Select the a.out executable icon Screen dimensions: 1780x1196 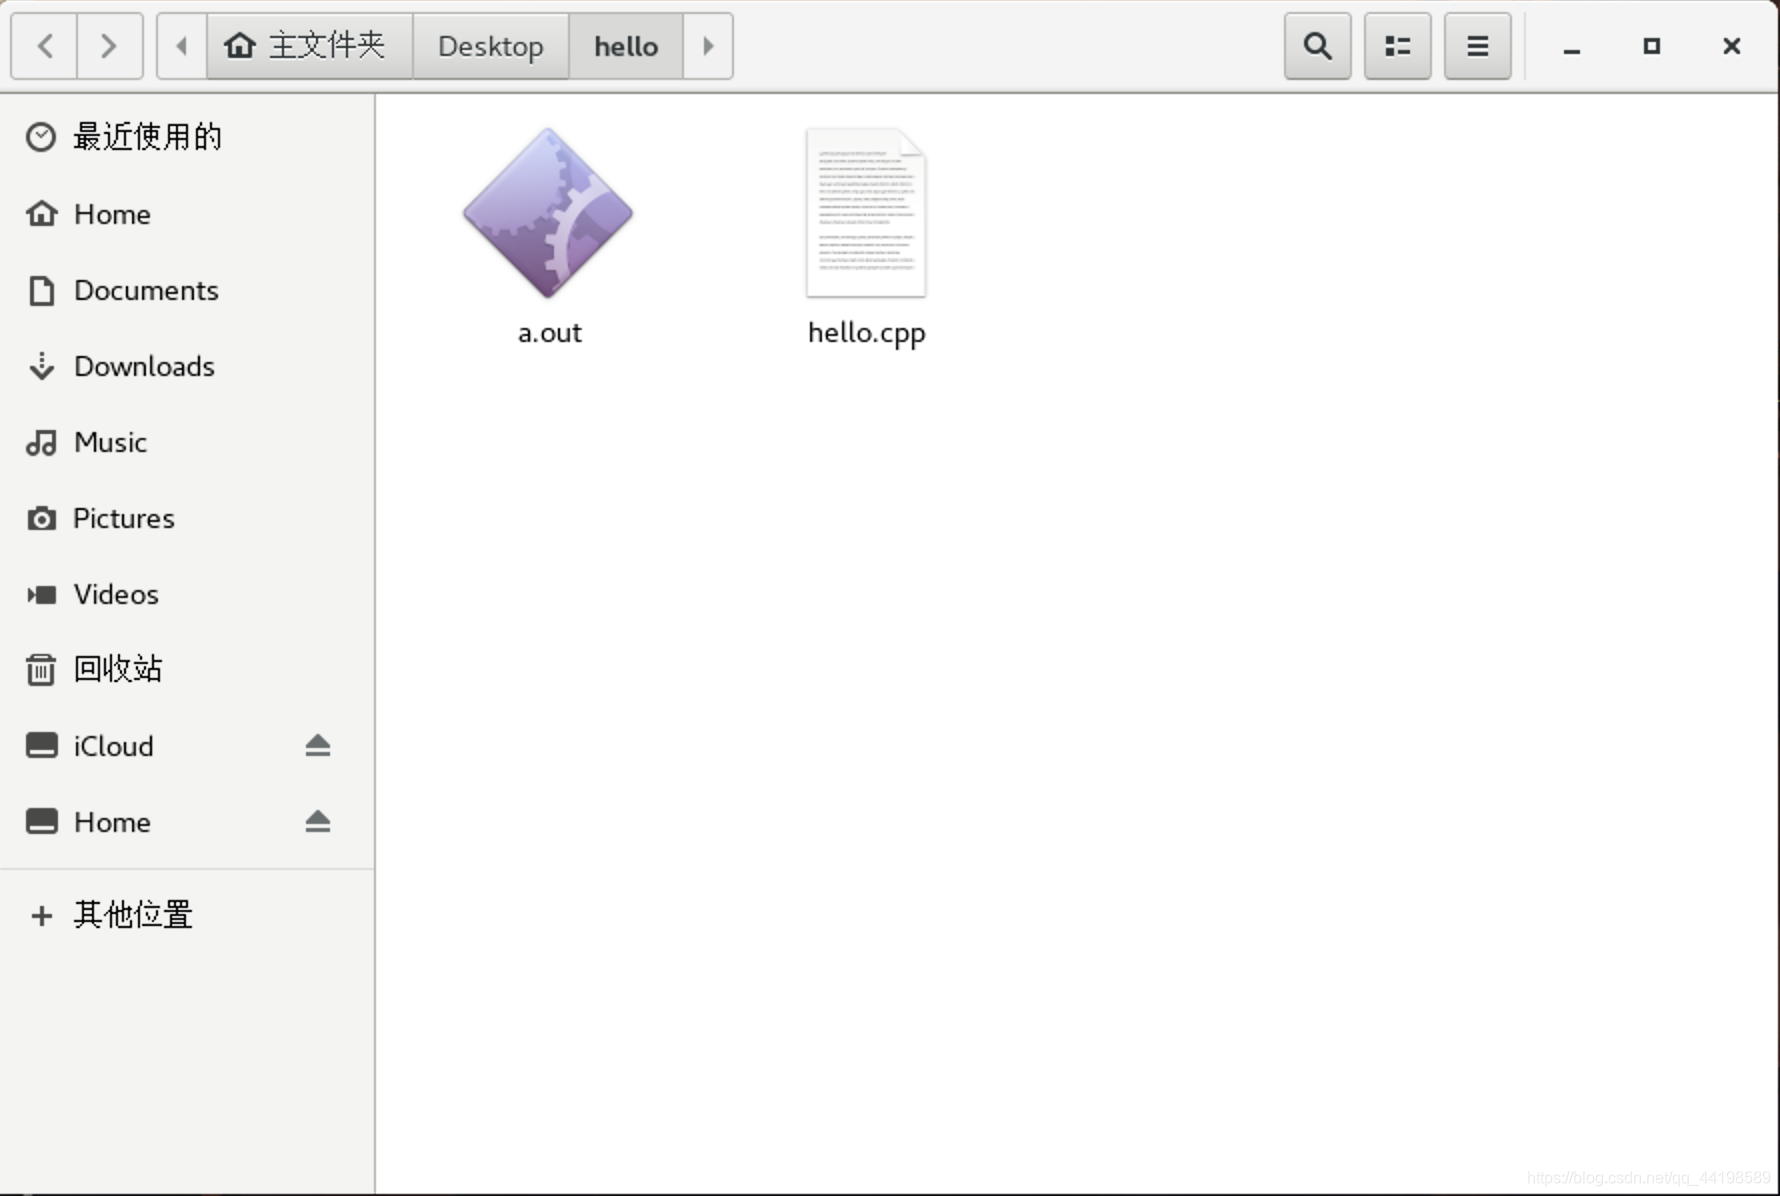[548, 213]
